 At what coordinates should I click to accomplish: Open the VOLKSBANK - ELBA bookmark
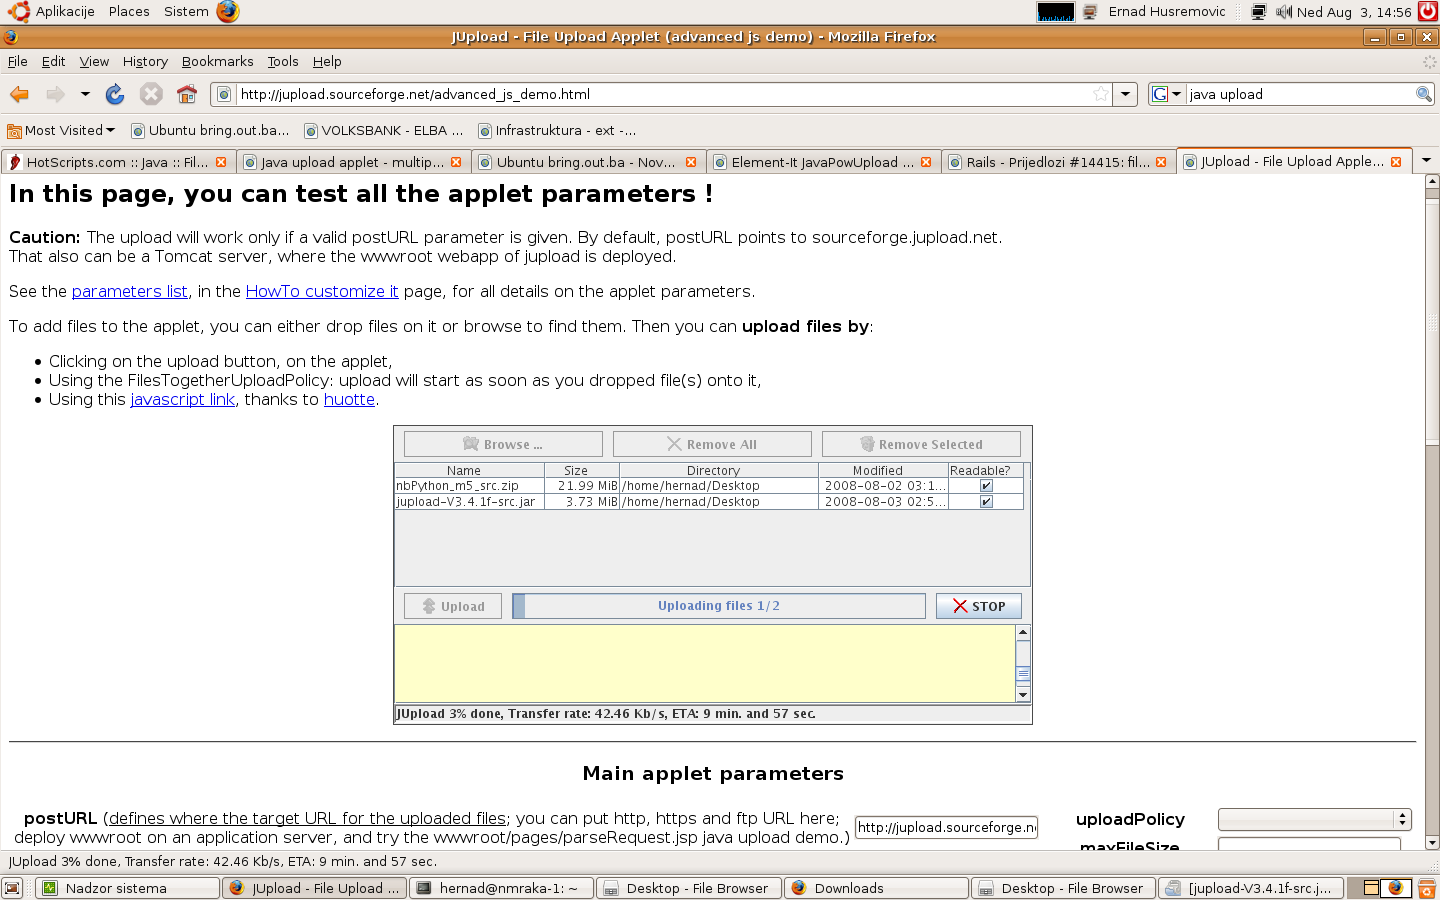coord(384,130)
